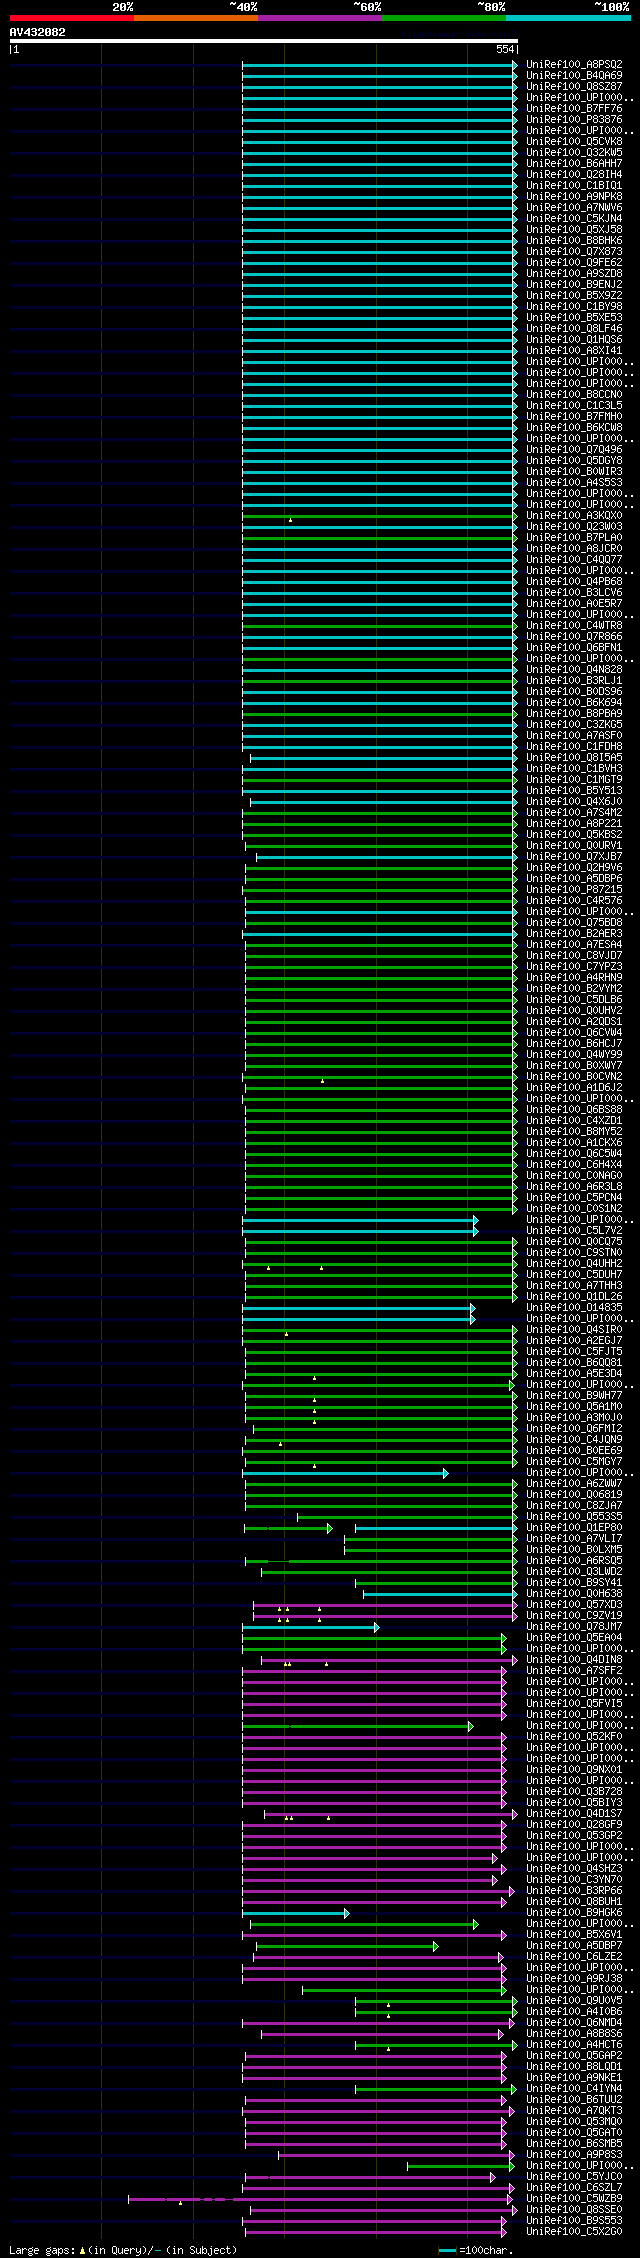
Task: Select label UniRef100_Q52KF0
Action: coord(574,1736)
